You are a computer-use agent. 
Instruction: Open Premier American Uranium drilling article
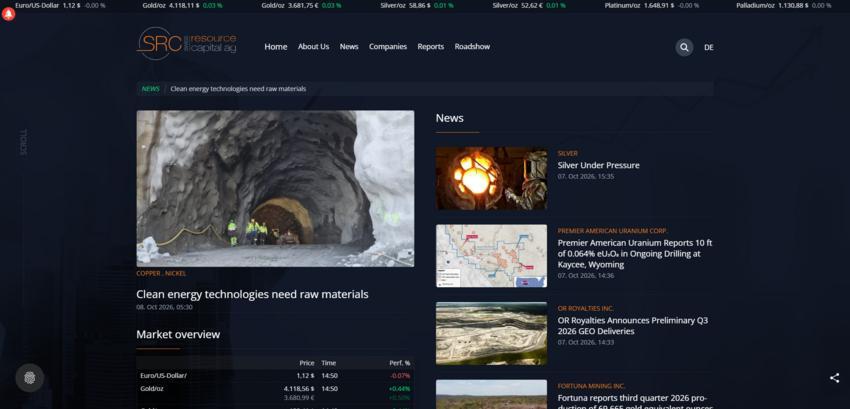click(x=635, y=254)
